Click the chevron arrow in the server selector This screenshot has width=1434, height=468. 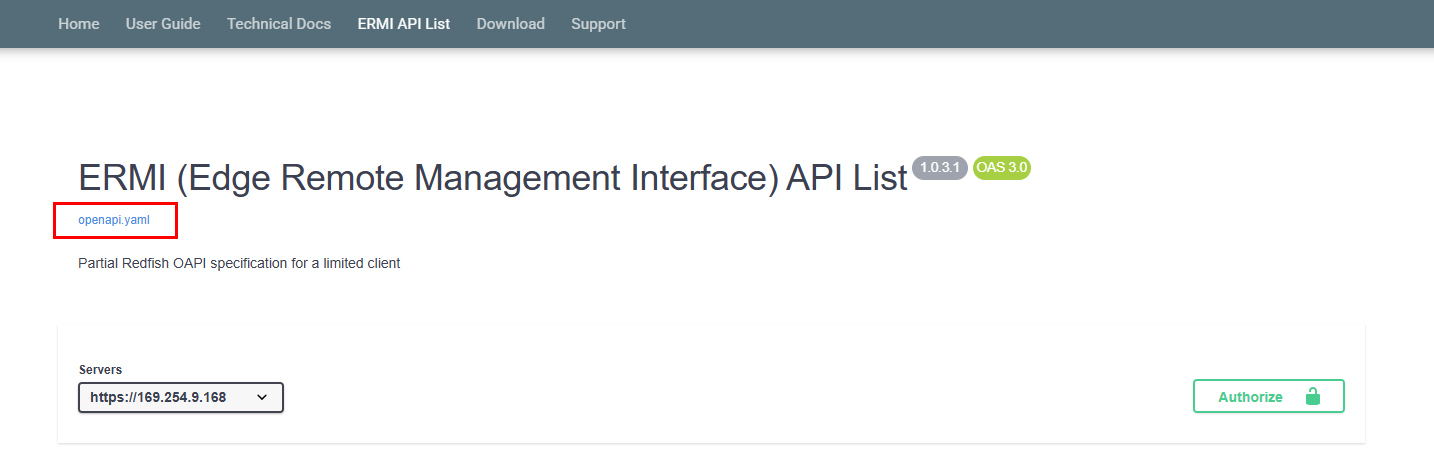(x=262, y=397)
